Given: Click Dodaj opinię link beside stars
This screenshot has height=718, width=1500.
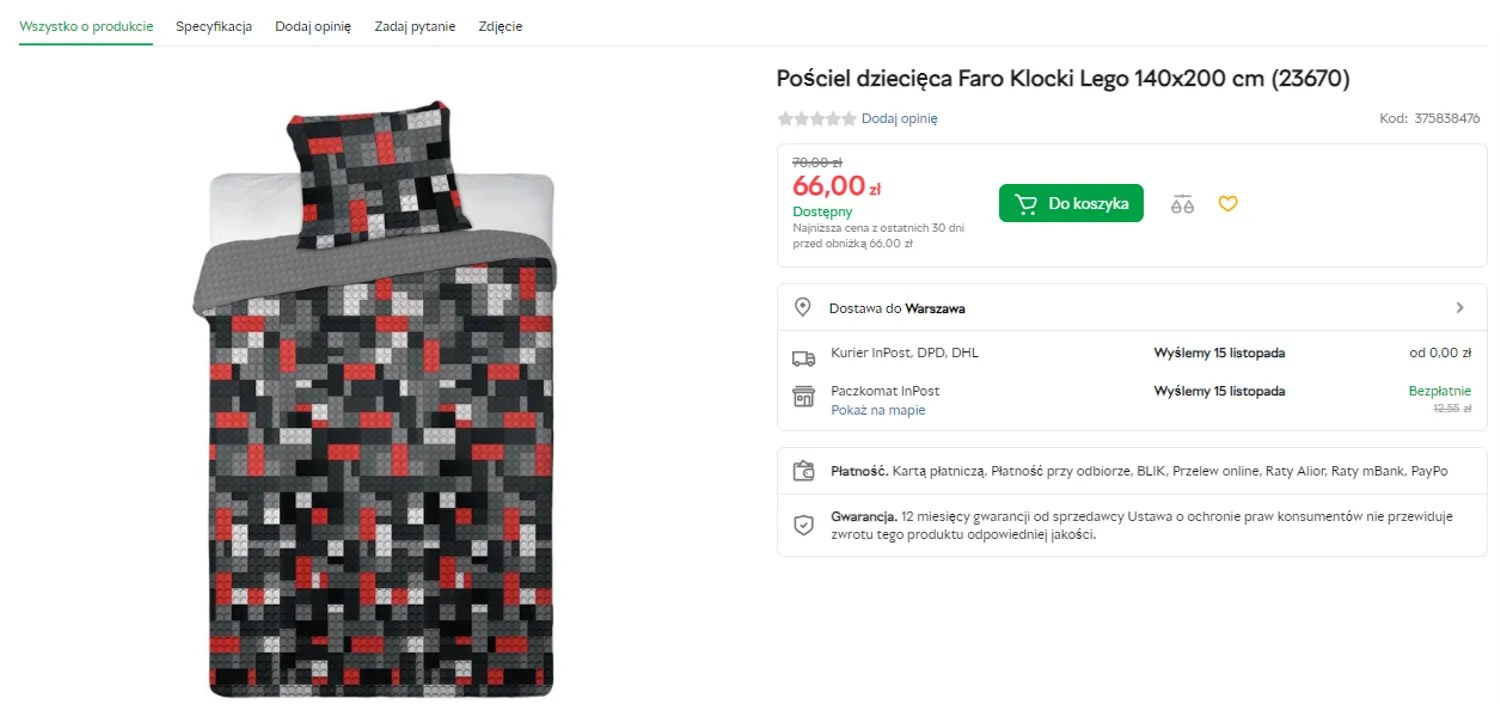Looking at the screenshot, I should (899, 119).
